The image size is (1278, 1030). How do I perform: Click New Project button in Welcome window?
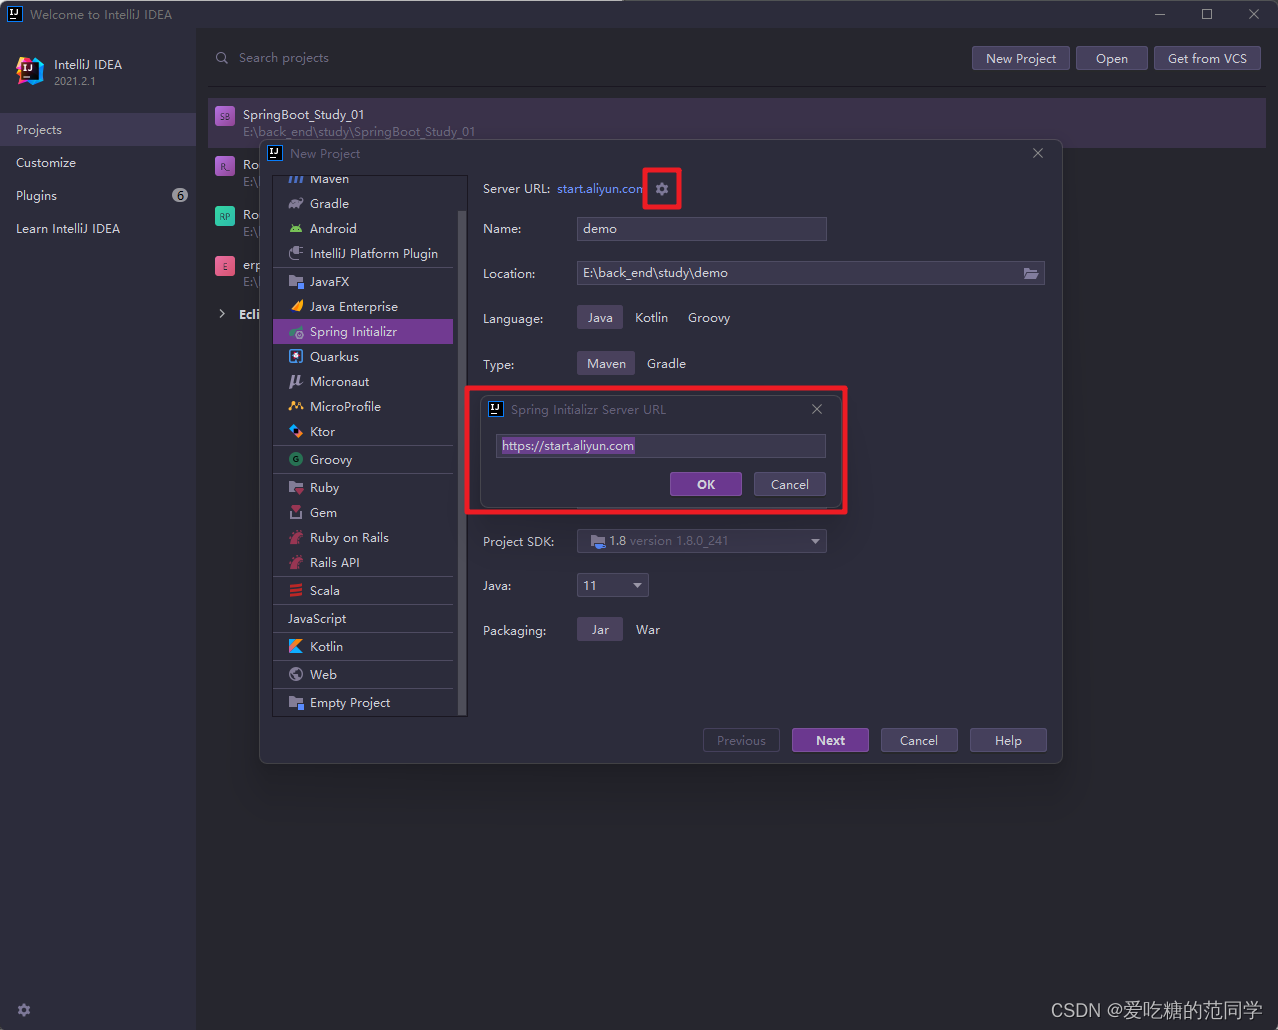1021,58
